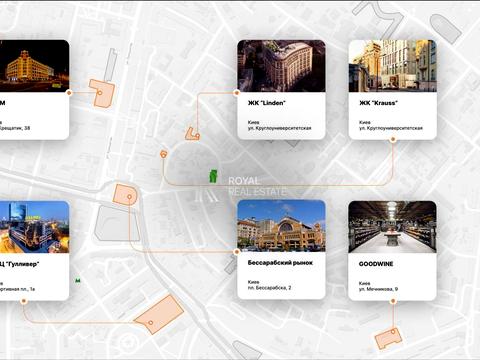Open the ЖК "Krauss" building photo
The height and width of the screenshot is (360, 480).
393,66
